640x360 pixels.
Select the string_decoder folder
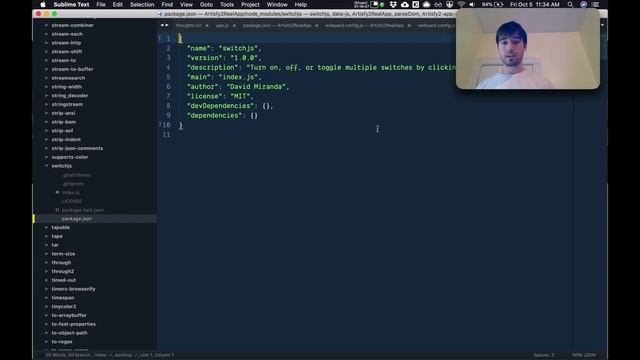[x=69, y=96]
